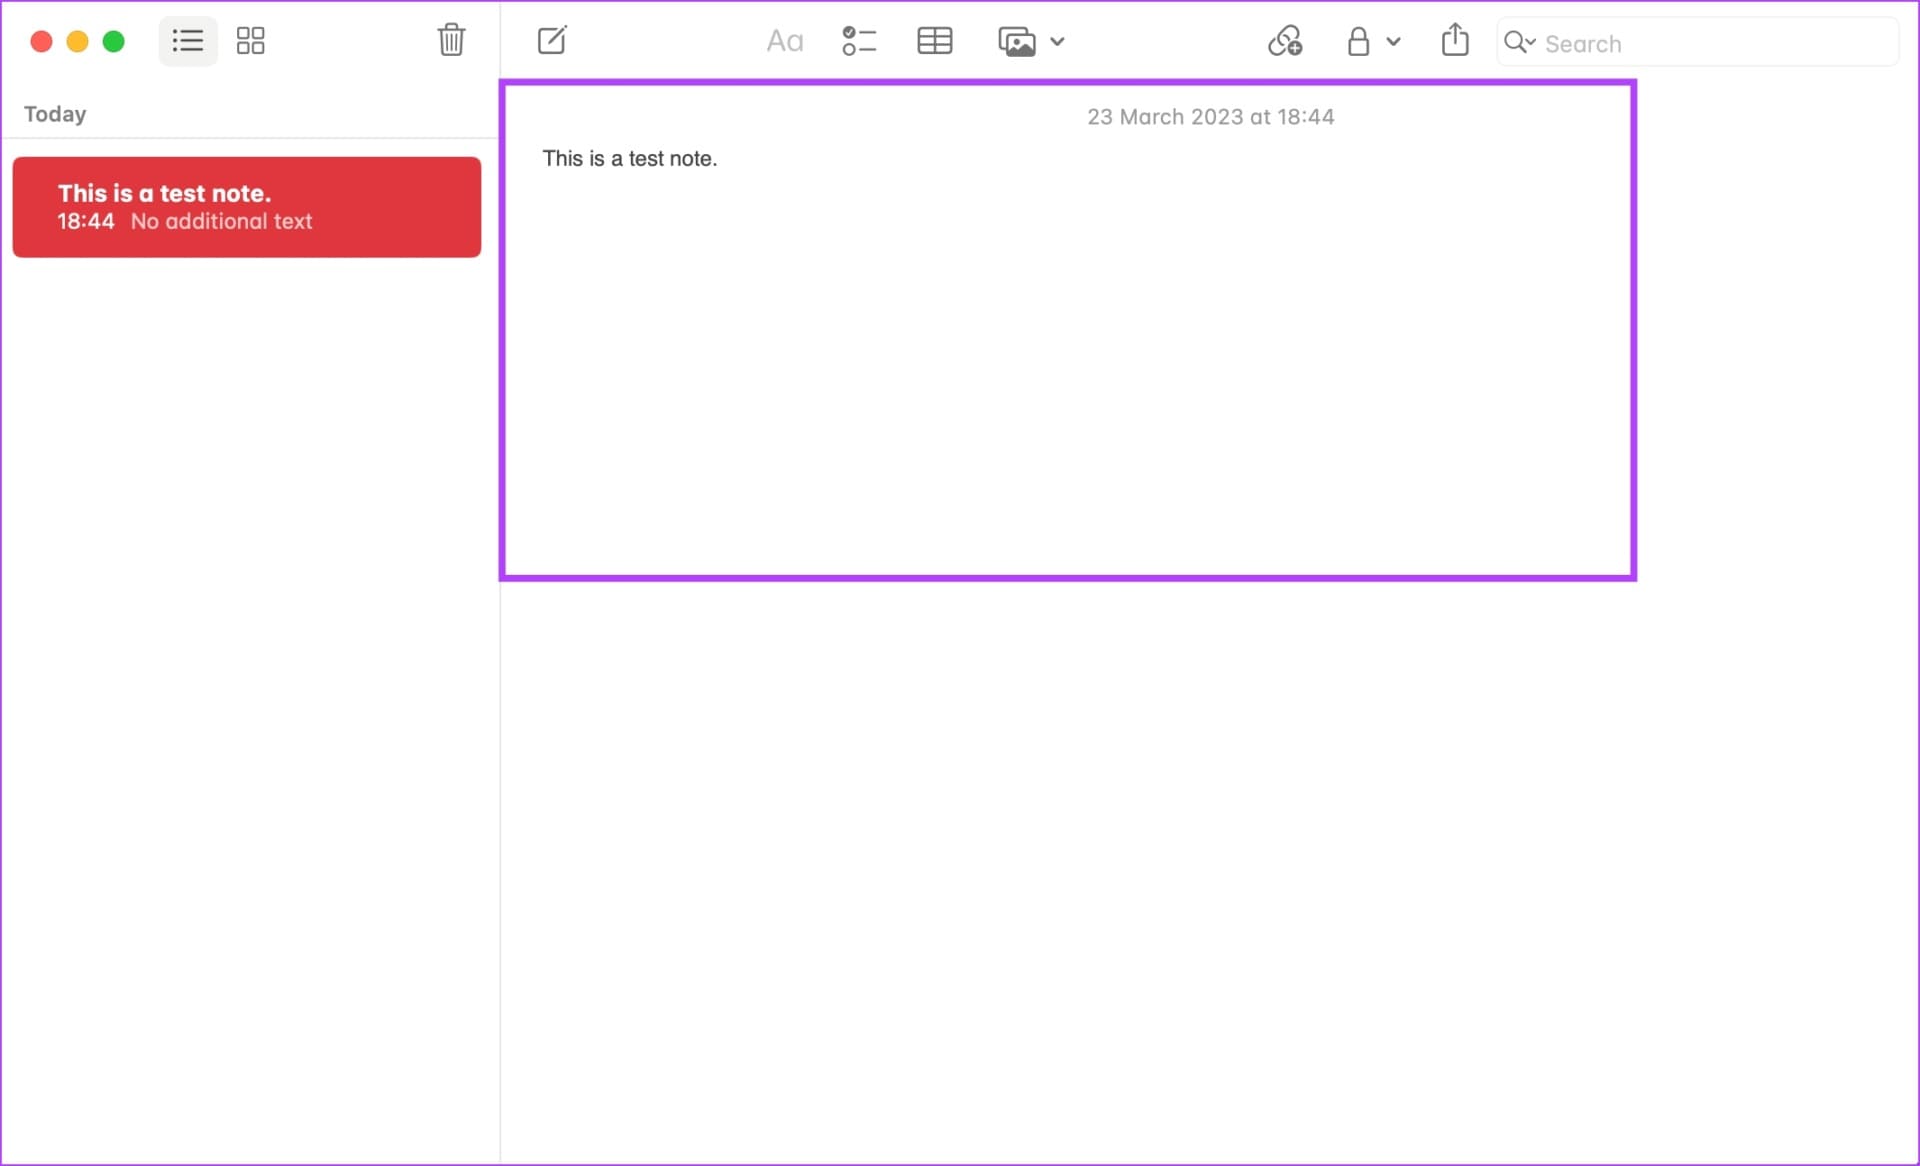Click the date '23 March 2023 at 18:44'
Viewport: 1920px width, 1166px height.
click(x=1211, y=117)
